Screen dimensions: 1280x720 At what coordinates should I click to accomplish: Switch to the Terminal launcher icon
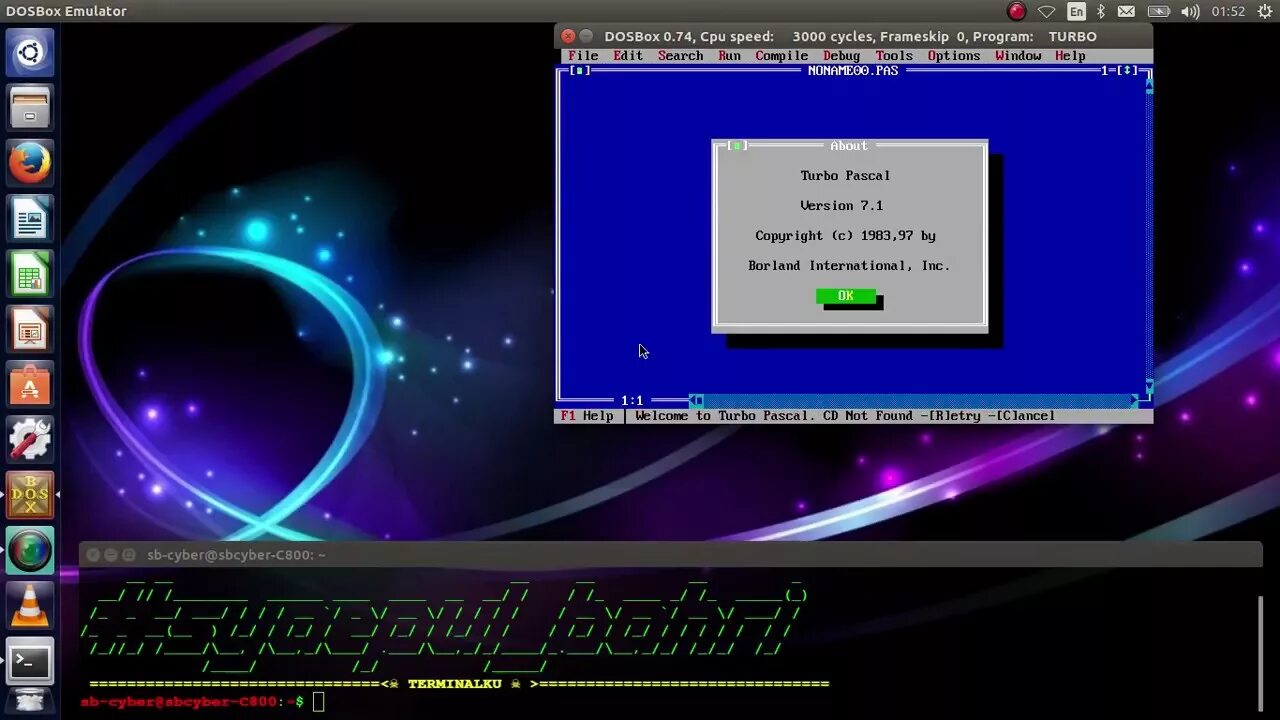[x=30, y=661]
